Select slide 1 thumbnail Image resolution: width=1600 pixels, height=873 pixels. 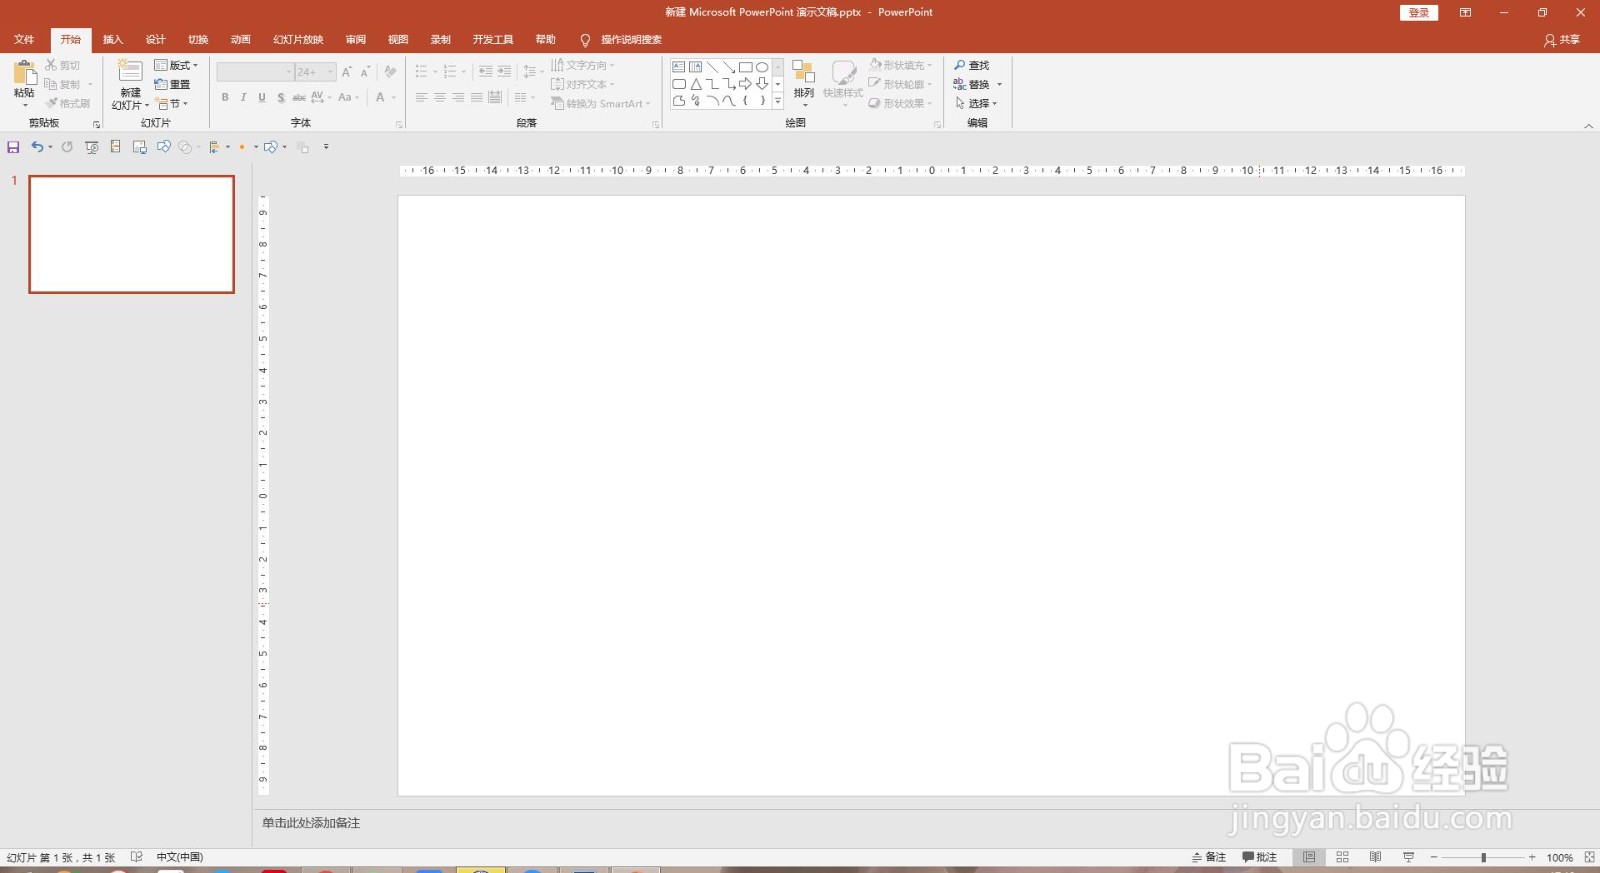(x=132, y=234)
